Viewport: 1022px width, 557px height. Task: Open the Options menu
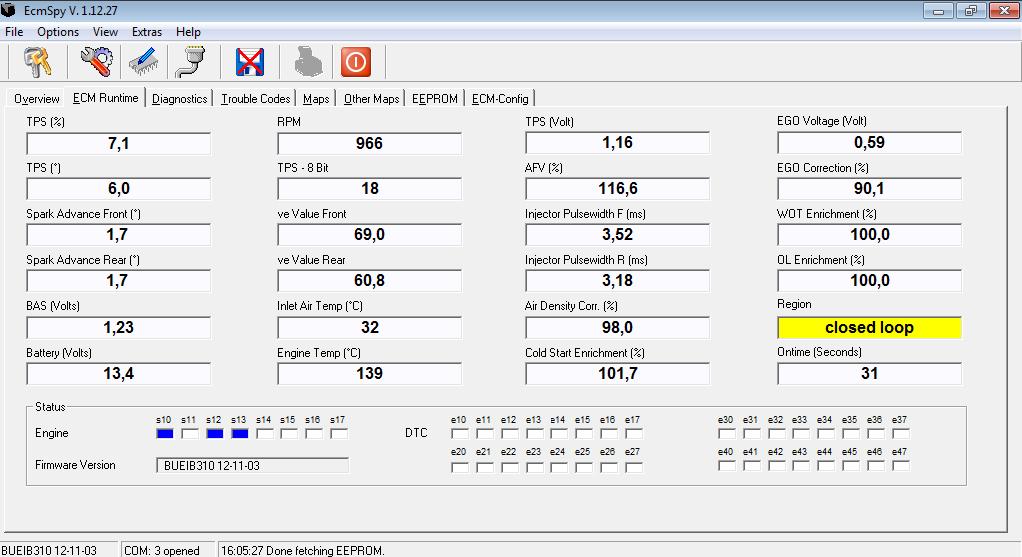[58, 32]
